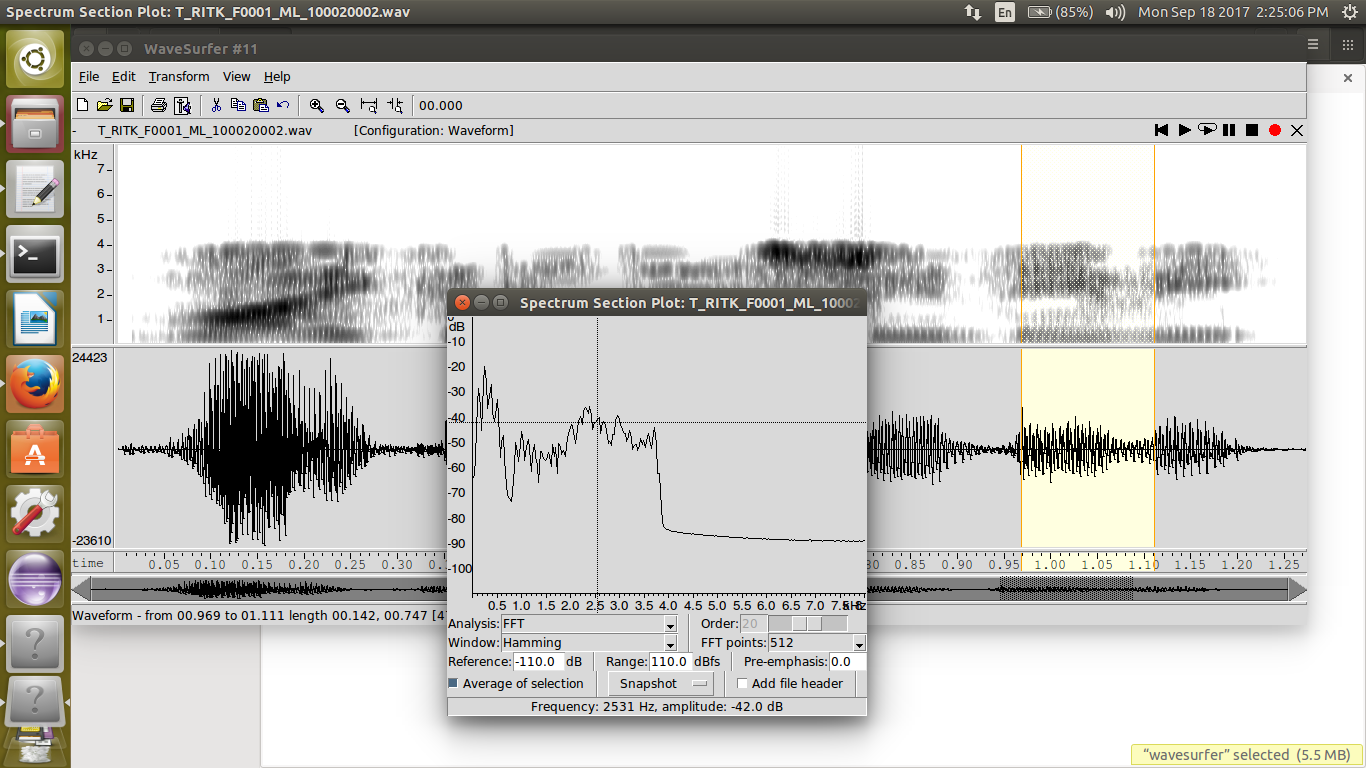Undo the last edit with the arrow icon
The height and width of the screenshot is (768, 1366).
pos(283,105)
